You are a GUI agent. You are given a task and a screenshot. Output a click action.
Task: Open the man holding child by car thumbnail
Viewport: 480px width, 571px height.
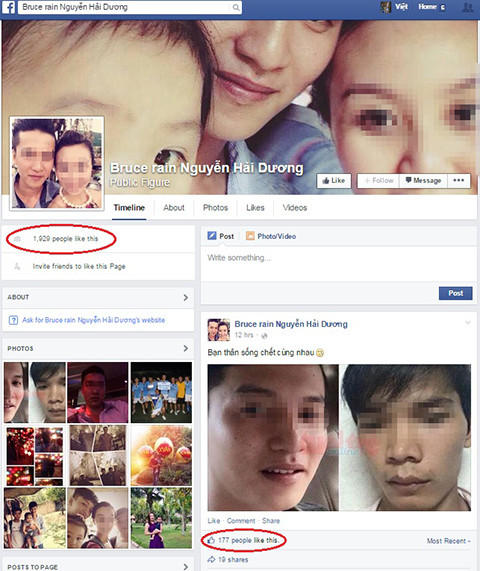[x=35, y=518]
